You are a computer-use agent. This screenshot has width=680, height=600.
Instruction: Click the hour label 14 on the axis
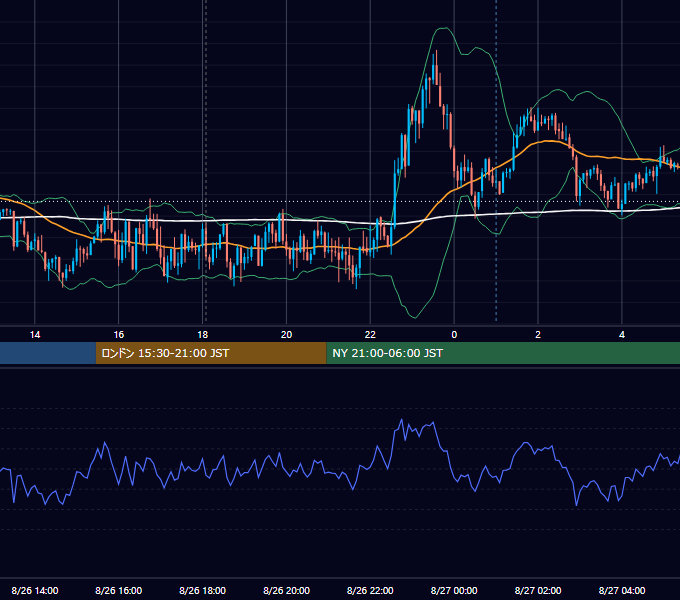click(x=35, y=335)
